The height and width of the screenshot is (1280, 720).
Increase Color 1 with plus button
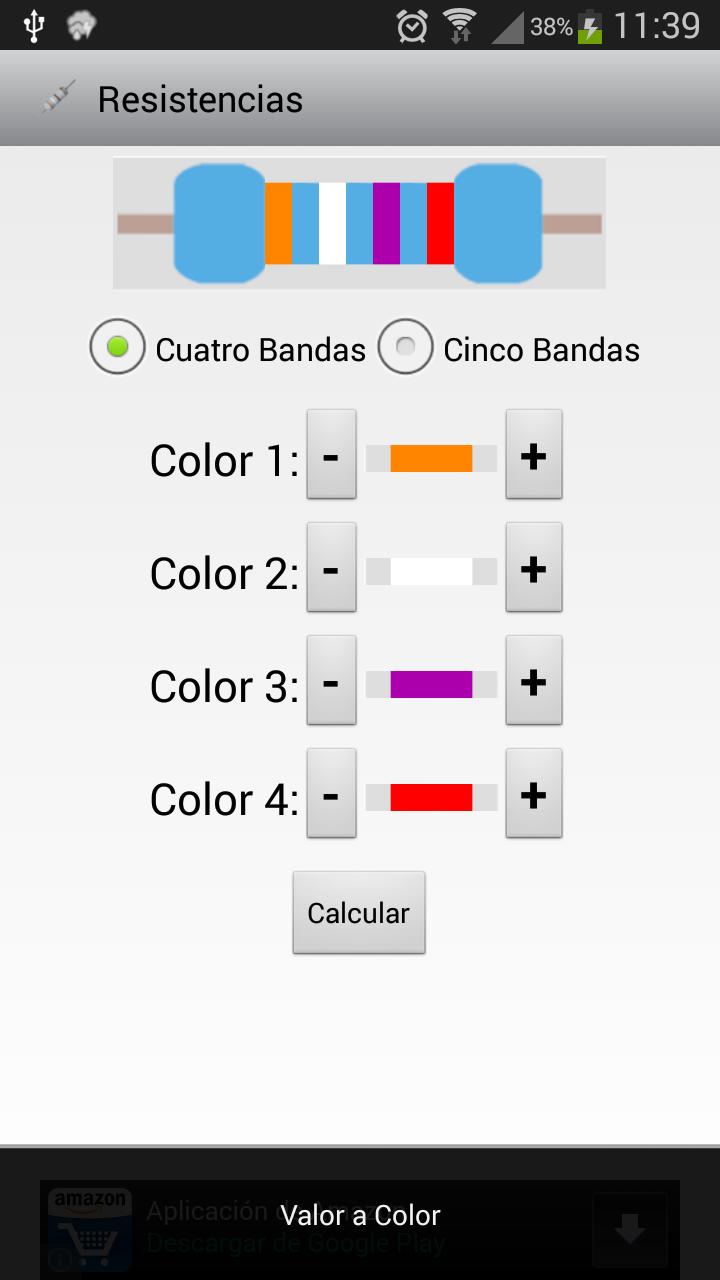click(x=534, y=455)
